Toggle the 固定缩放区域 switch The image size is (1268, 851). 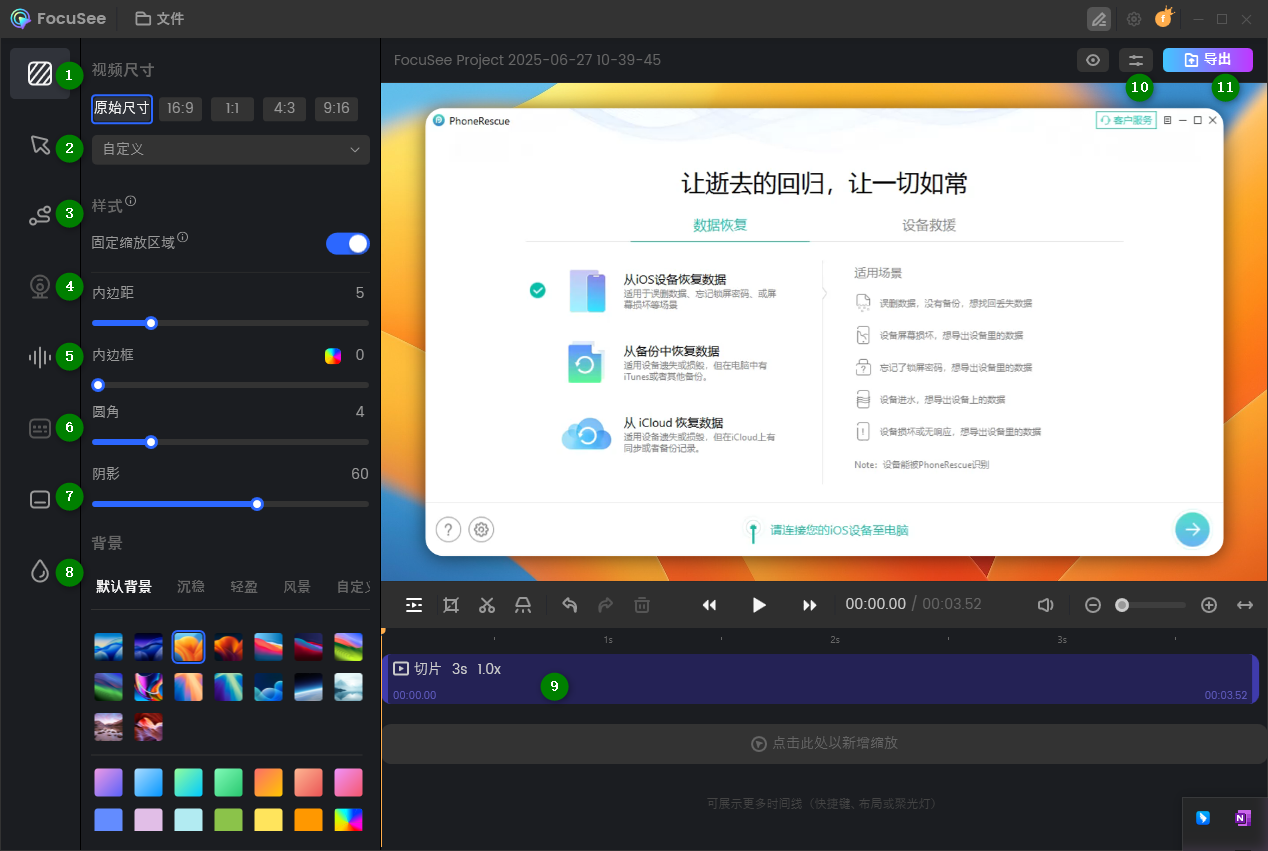coord(348,243)
